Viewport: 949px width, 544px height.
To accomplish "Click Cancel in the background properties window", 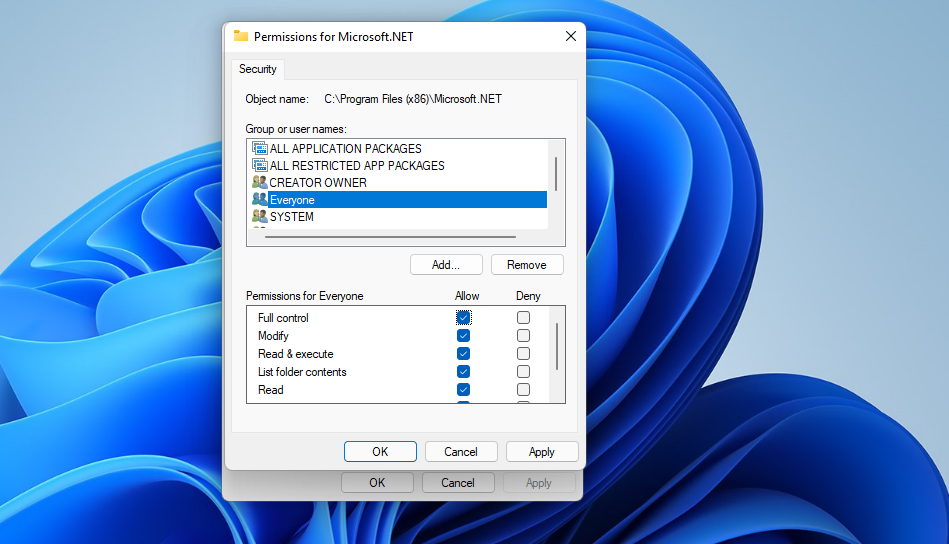I will click(458, 482).
